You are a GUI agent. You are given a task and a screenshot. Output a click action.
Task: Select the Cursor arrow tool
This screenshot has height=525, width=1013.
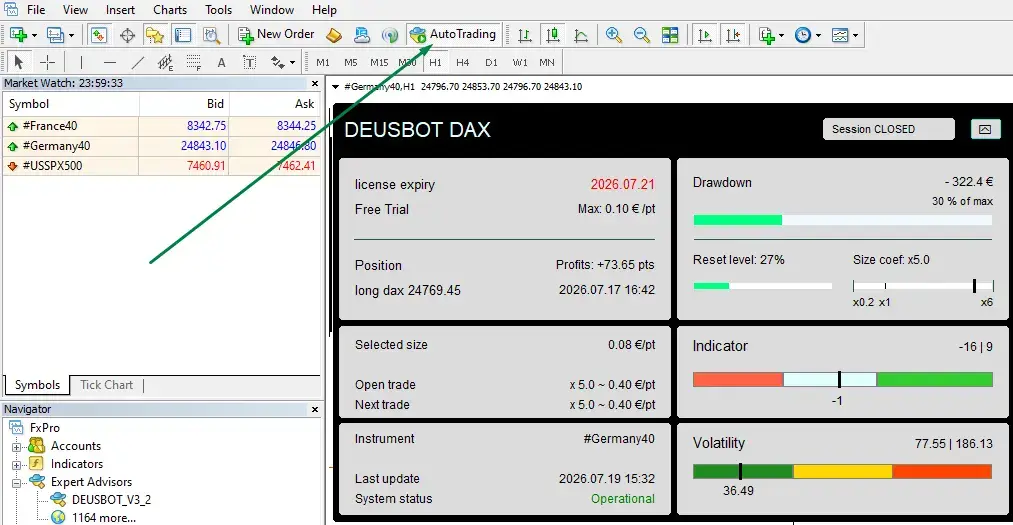18,62
